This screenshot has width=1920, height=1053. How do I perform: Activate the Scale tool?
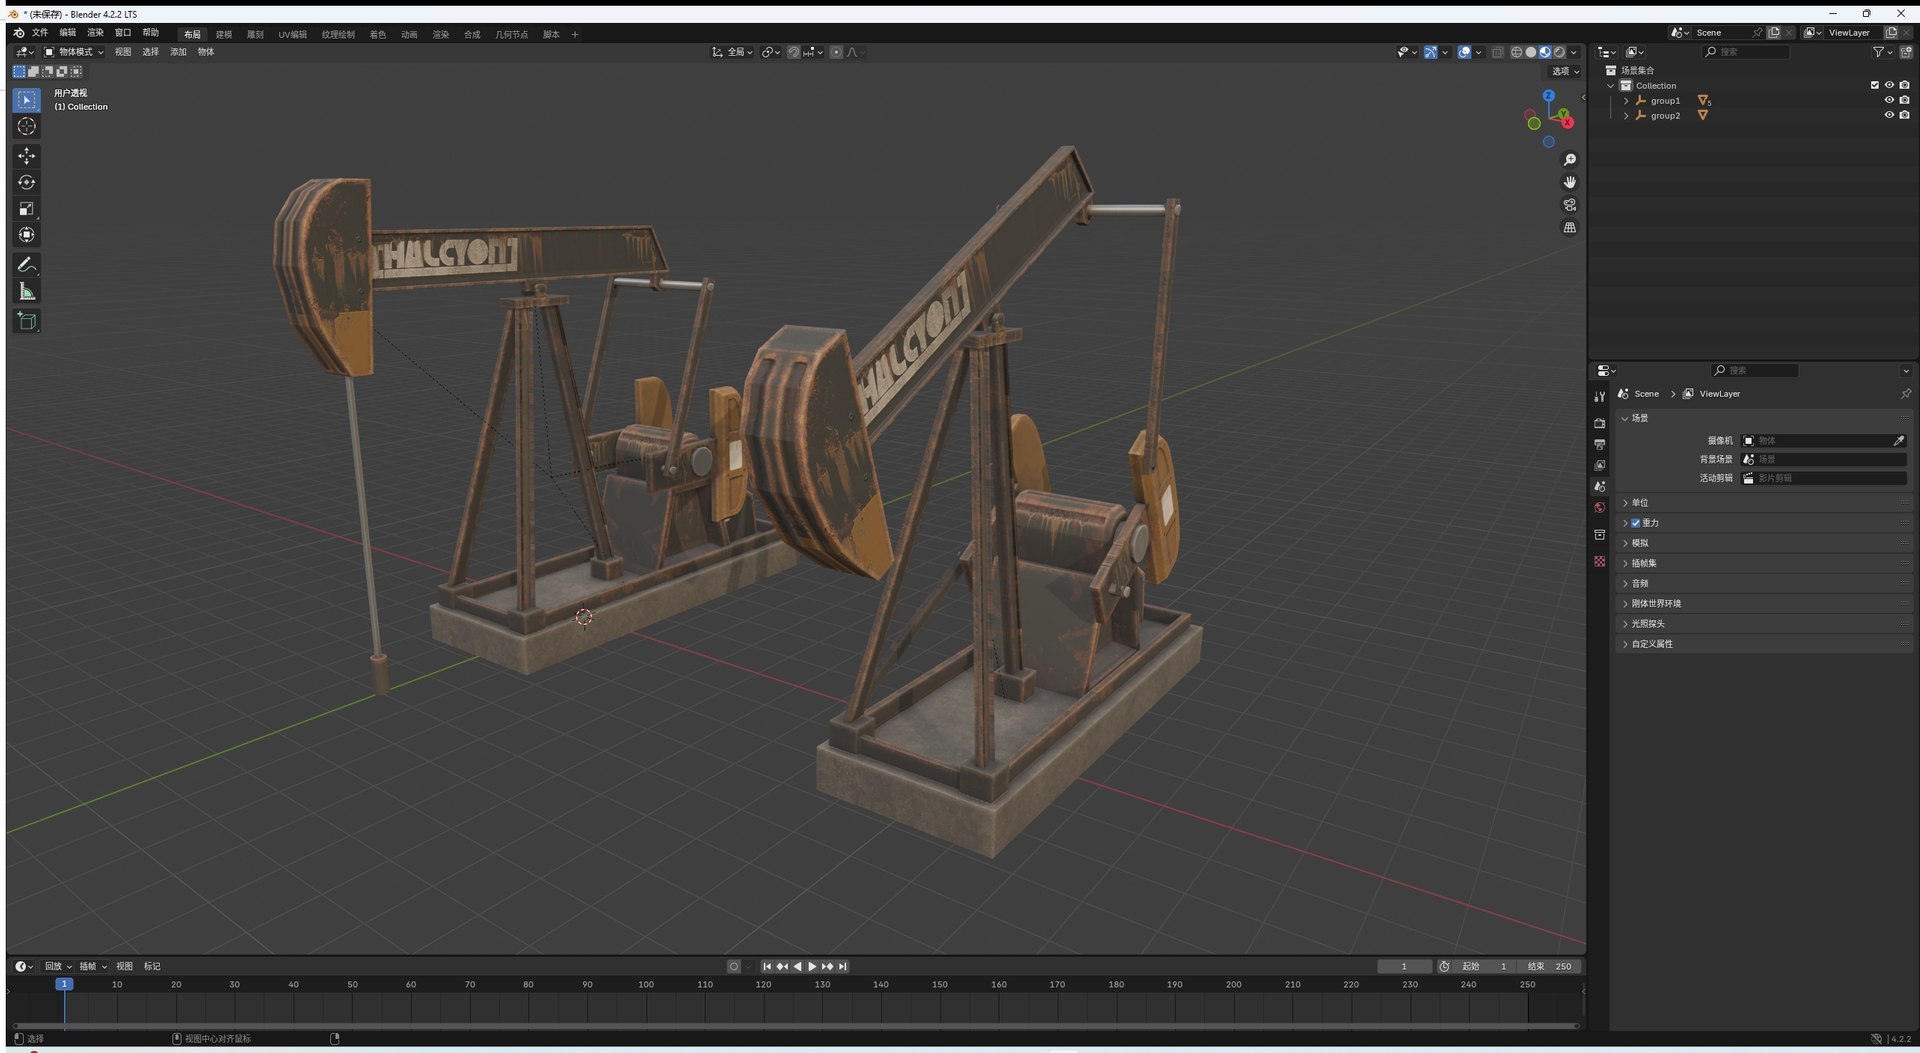(x=27, y=209)
